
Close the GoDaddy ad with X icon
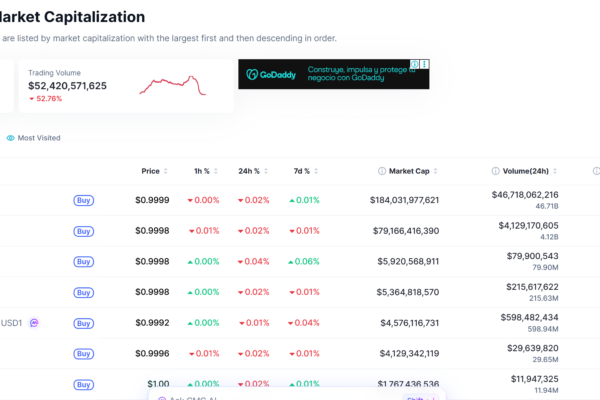pyautogui.click(x=426, y=65)
